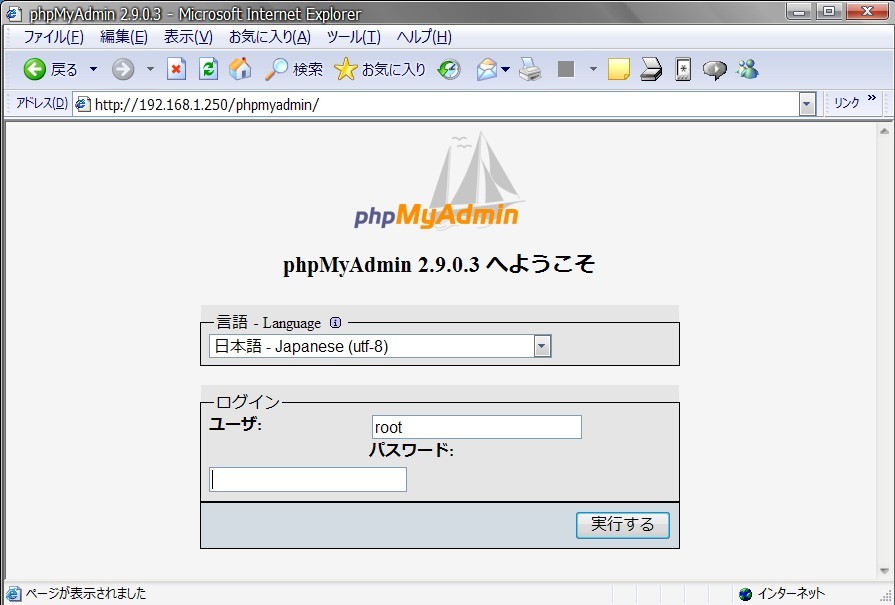Click the アドレス(D) label
Viewport: 895px width, 605px height.
click(x=42, y=103)
